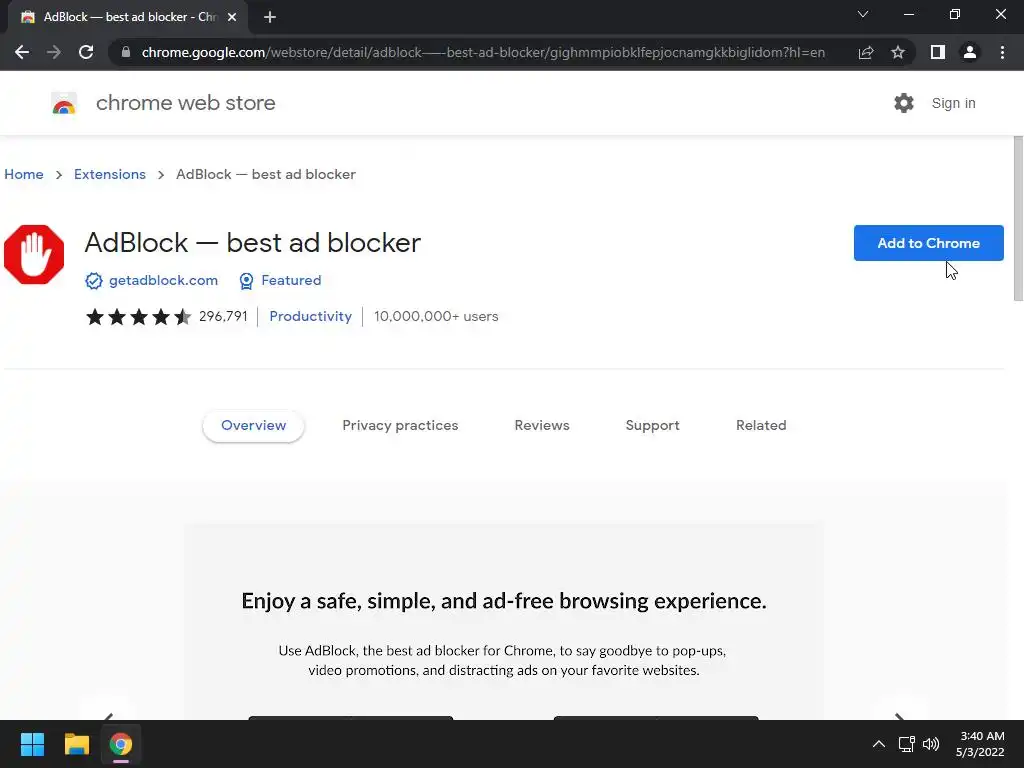Viewport: 1024px width, 768px height.
Task: Click the browser back arrow
Action: tap(22, 52)
